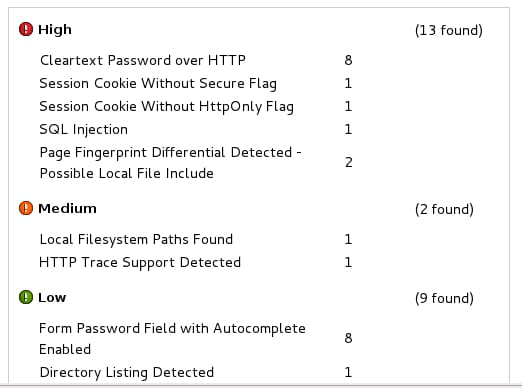This screenshot has width=522, height=388.
Task: Click the orange Medium severity icon
Action: (26, 208)
